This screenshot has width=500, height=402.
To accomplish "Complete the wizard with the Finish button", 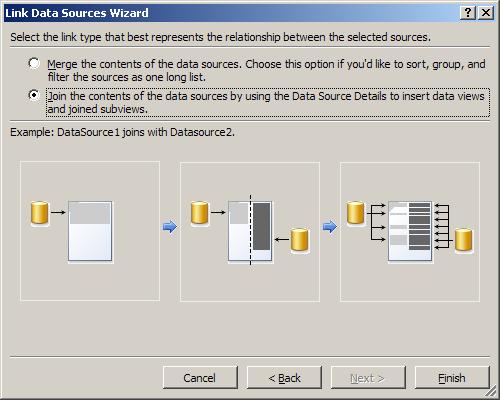I will point(452,378).
